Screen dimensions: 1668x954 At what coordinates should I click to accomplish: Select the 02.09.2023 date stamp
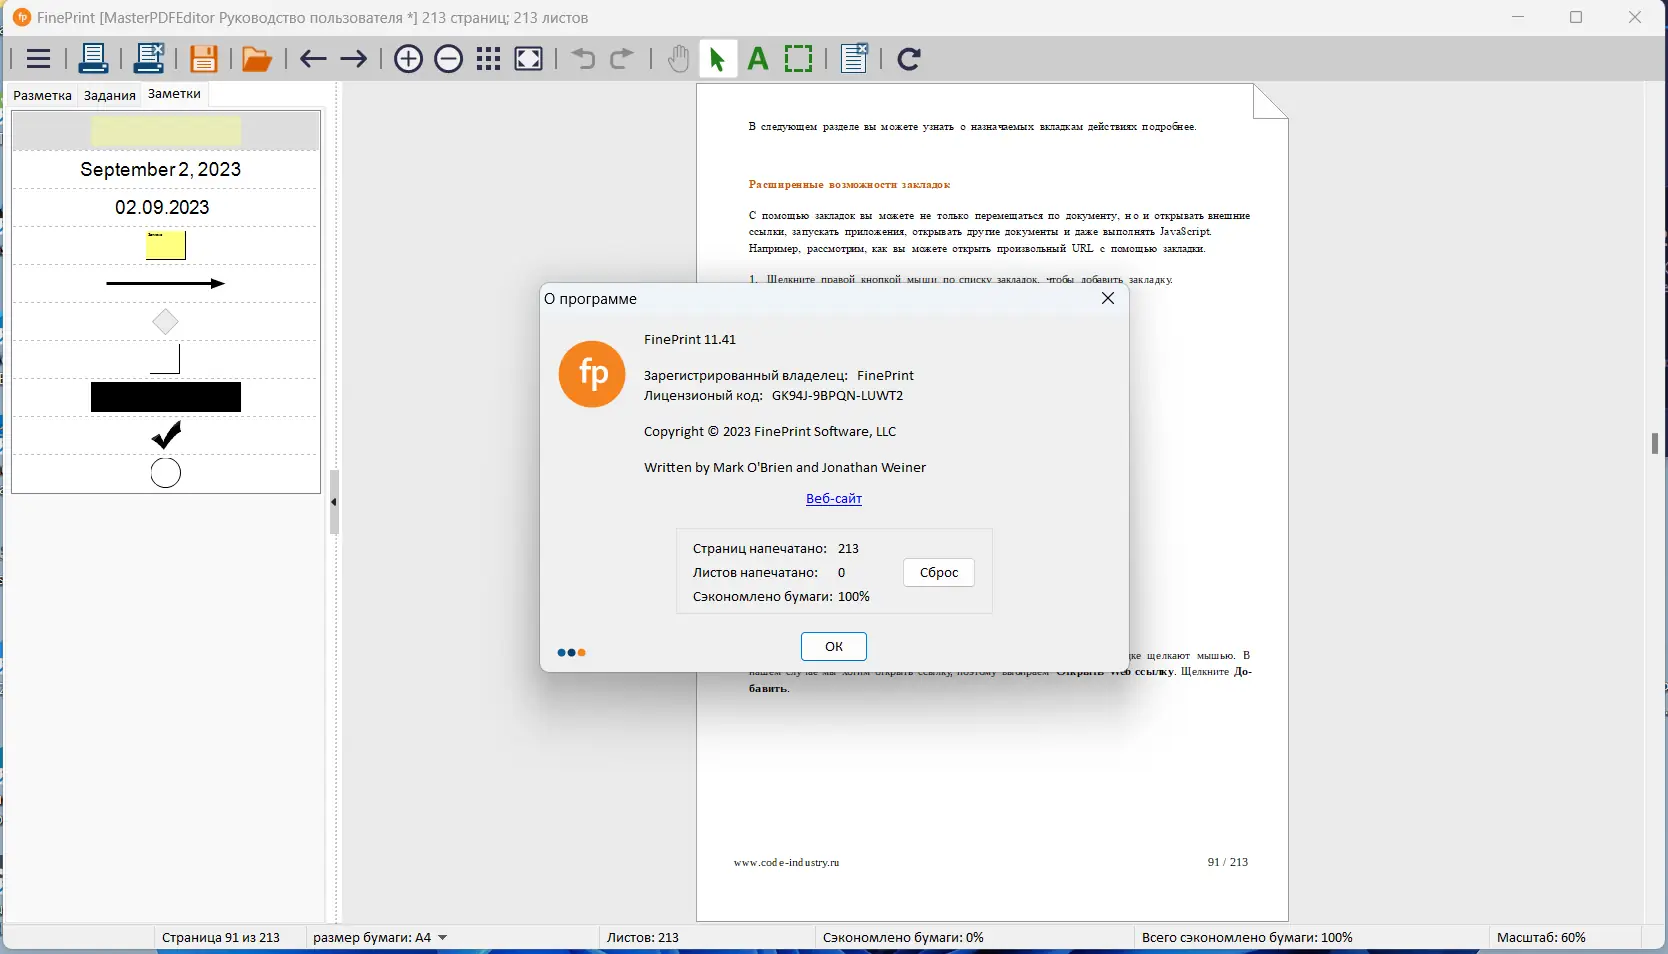tap(162, 207)
